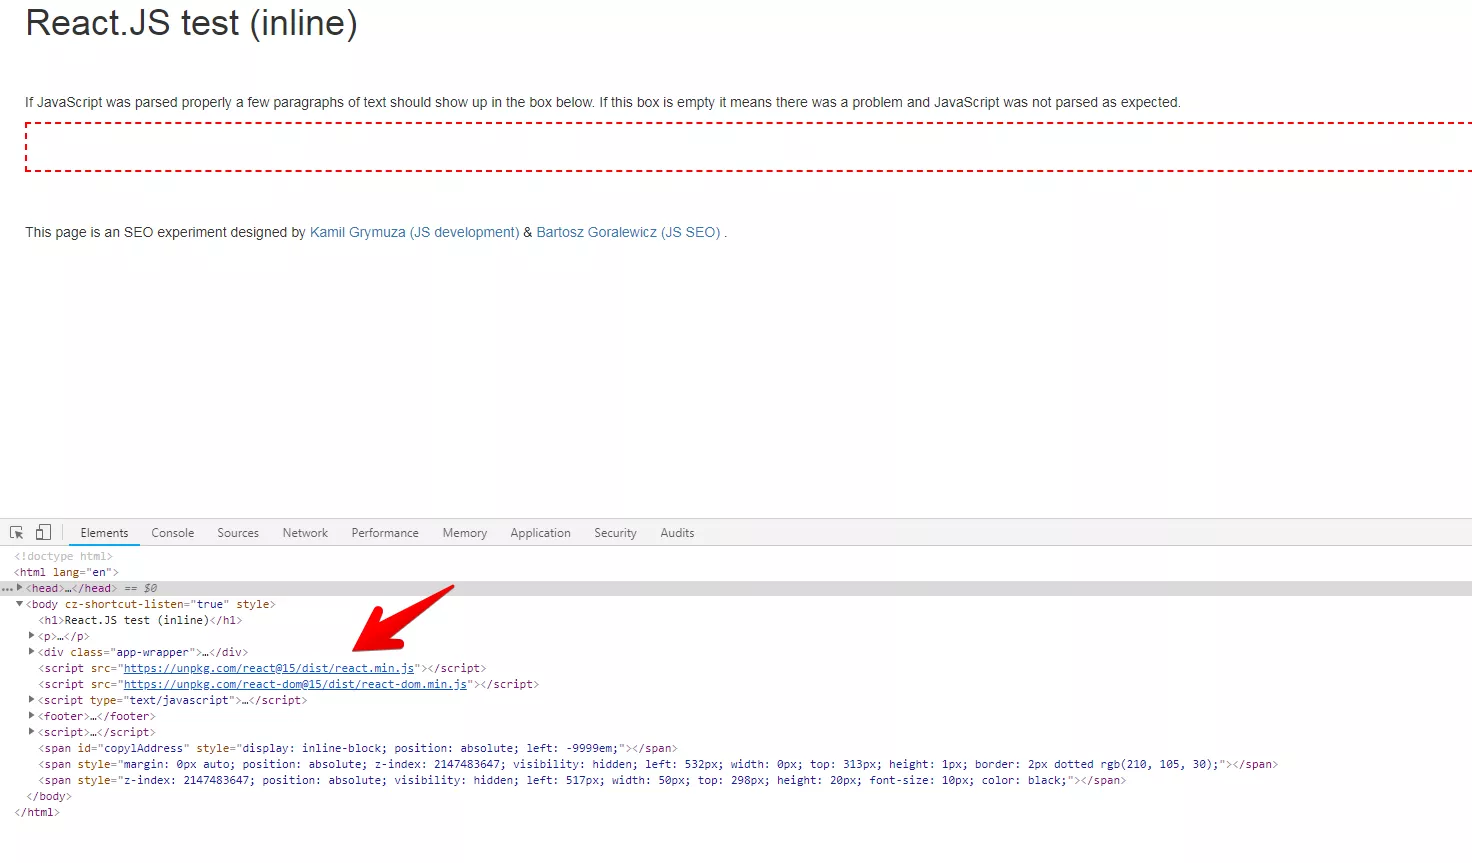
Task: Switch to the Security tab
Action: coord(615,533)
